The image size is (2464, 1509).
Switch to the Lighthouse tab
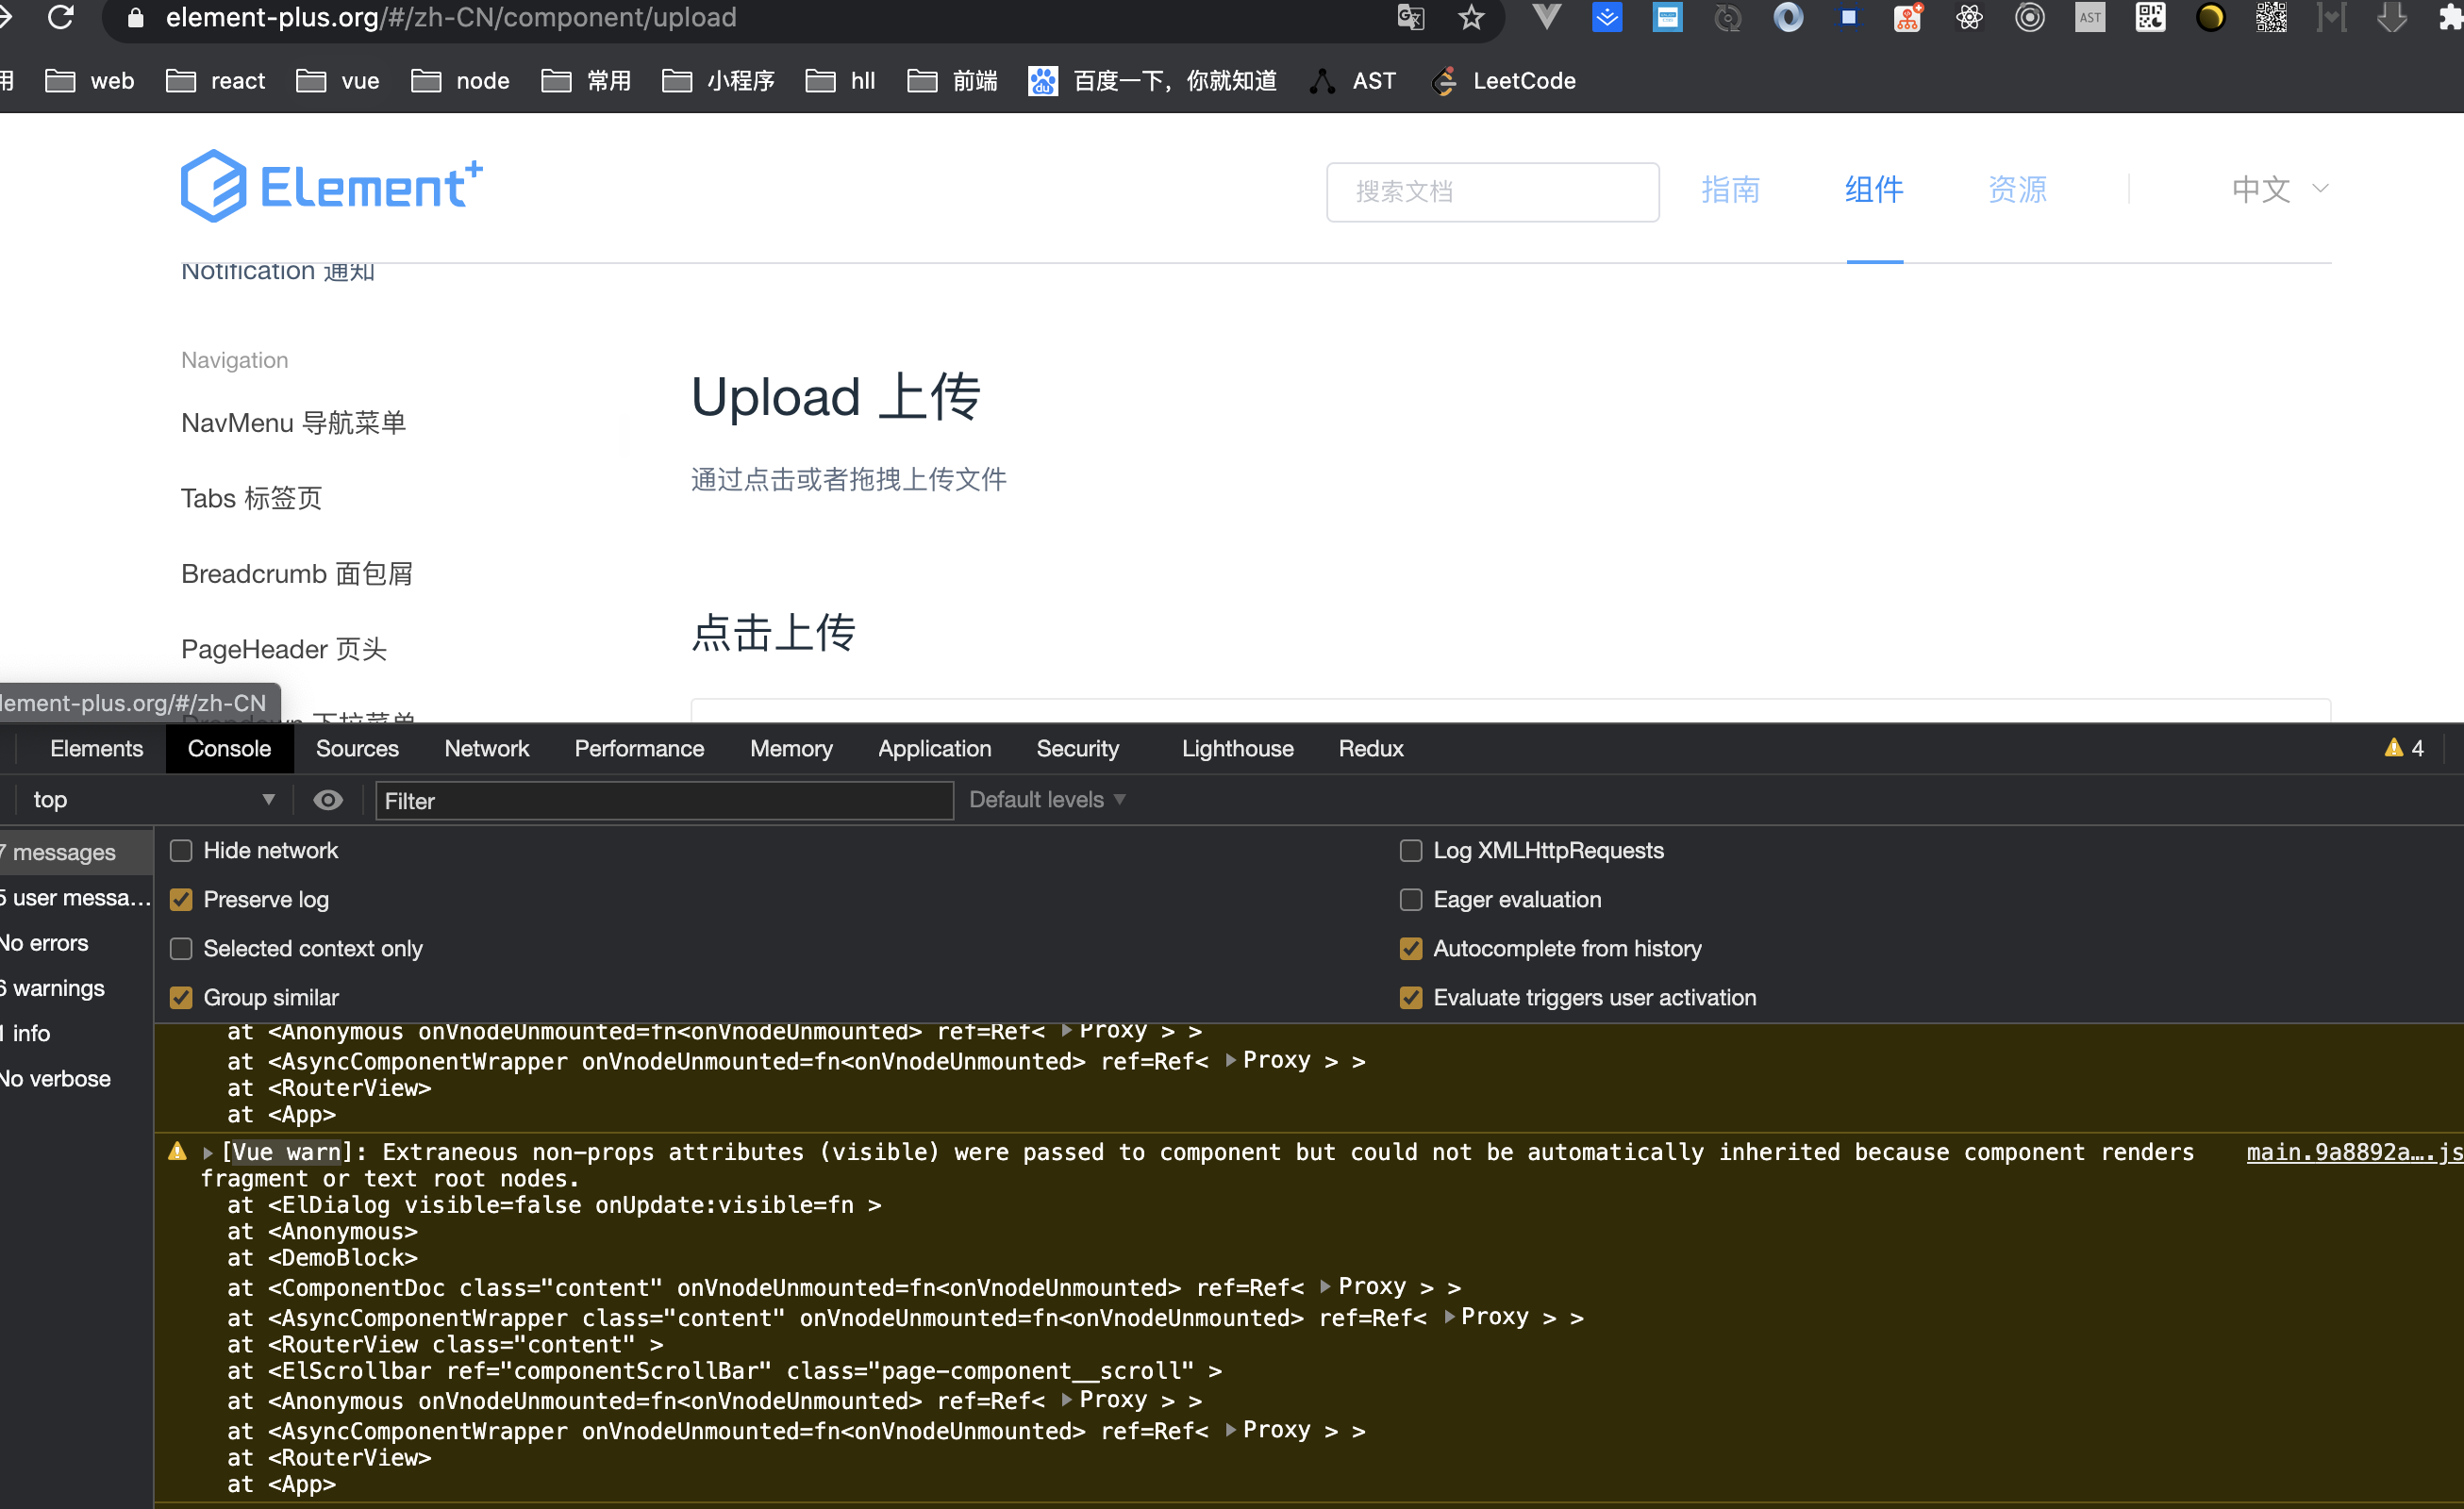click(x=1237, y=749)
